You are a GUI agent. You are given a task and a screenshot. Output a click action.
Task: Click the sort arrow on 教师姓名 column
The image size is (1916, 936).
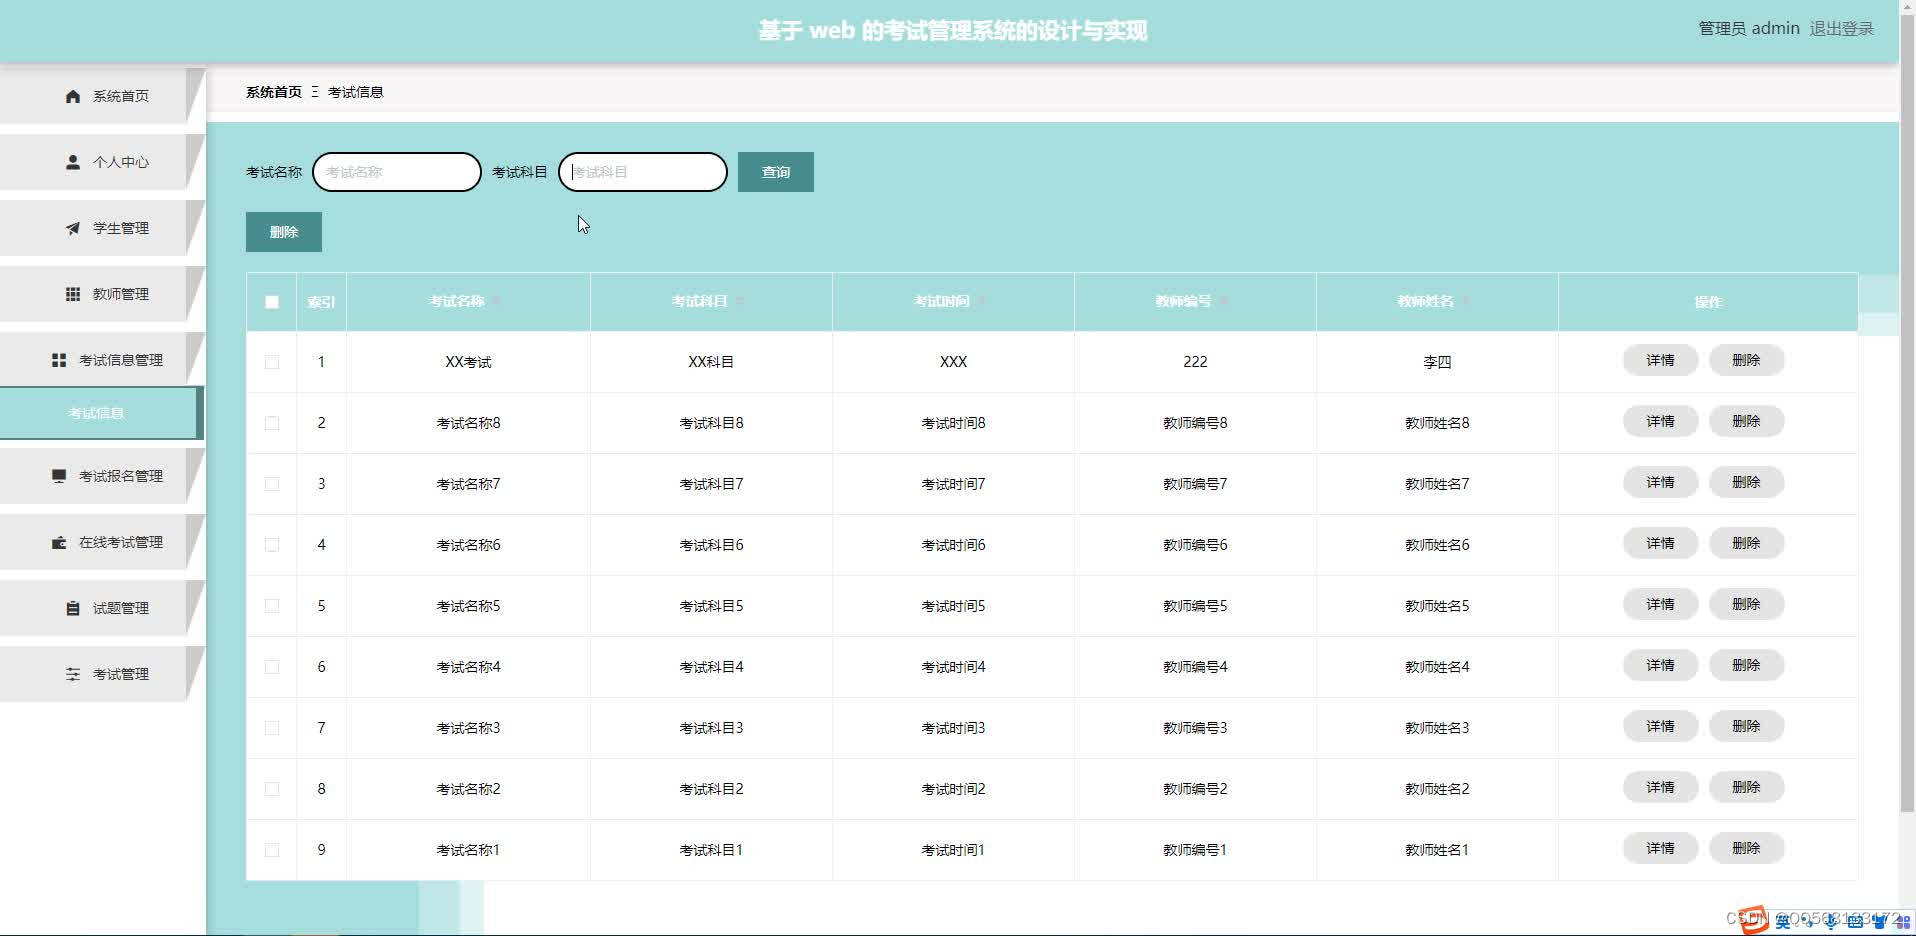click(1466, 300)
